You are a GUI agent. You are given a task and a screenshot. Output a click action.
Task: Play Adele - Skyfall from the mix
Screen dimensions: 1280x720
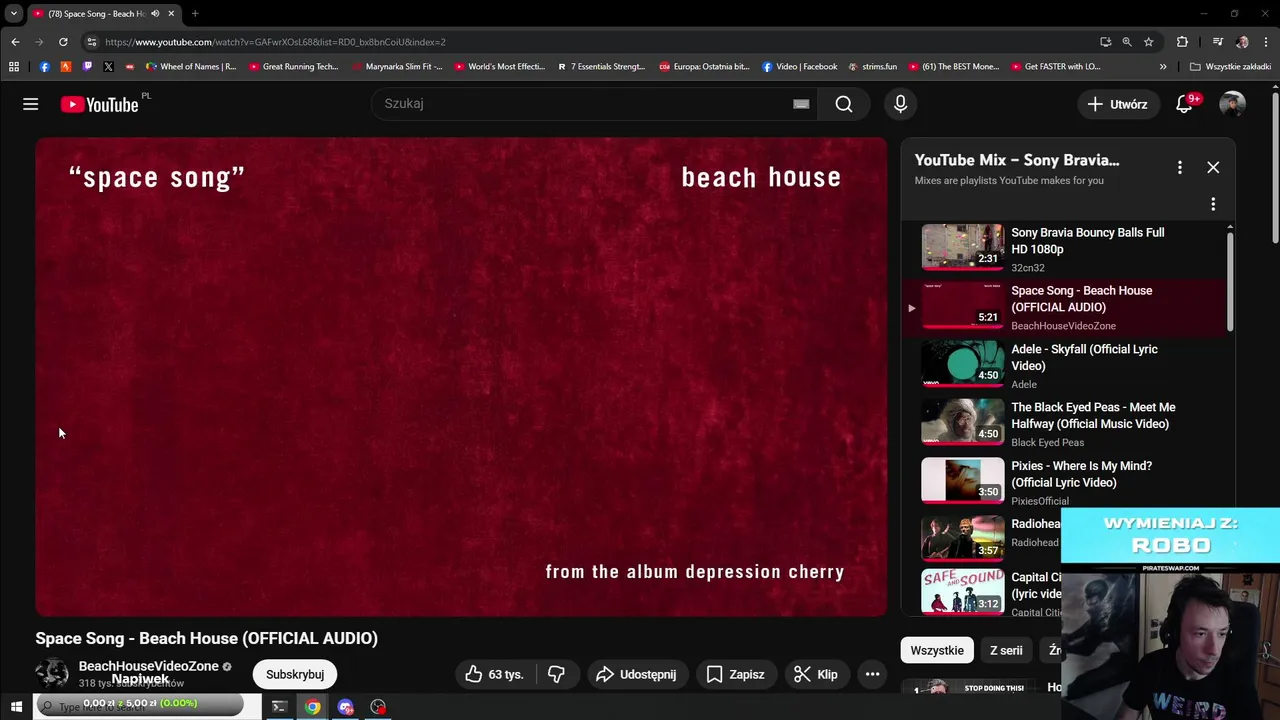coord(1063,365)
